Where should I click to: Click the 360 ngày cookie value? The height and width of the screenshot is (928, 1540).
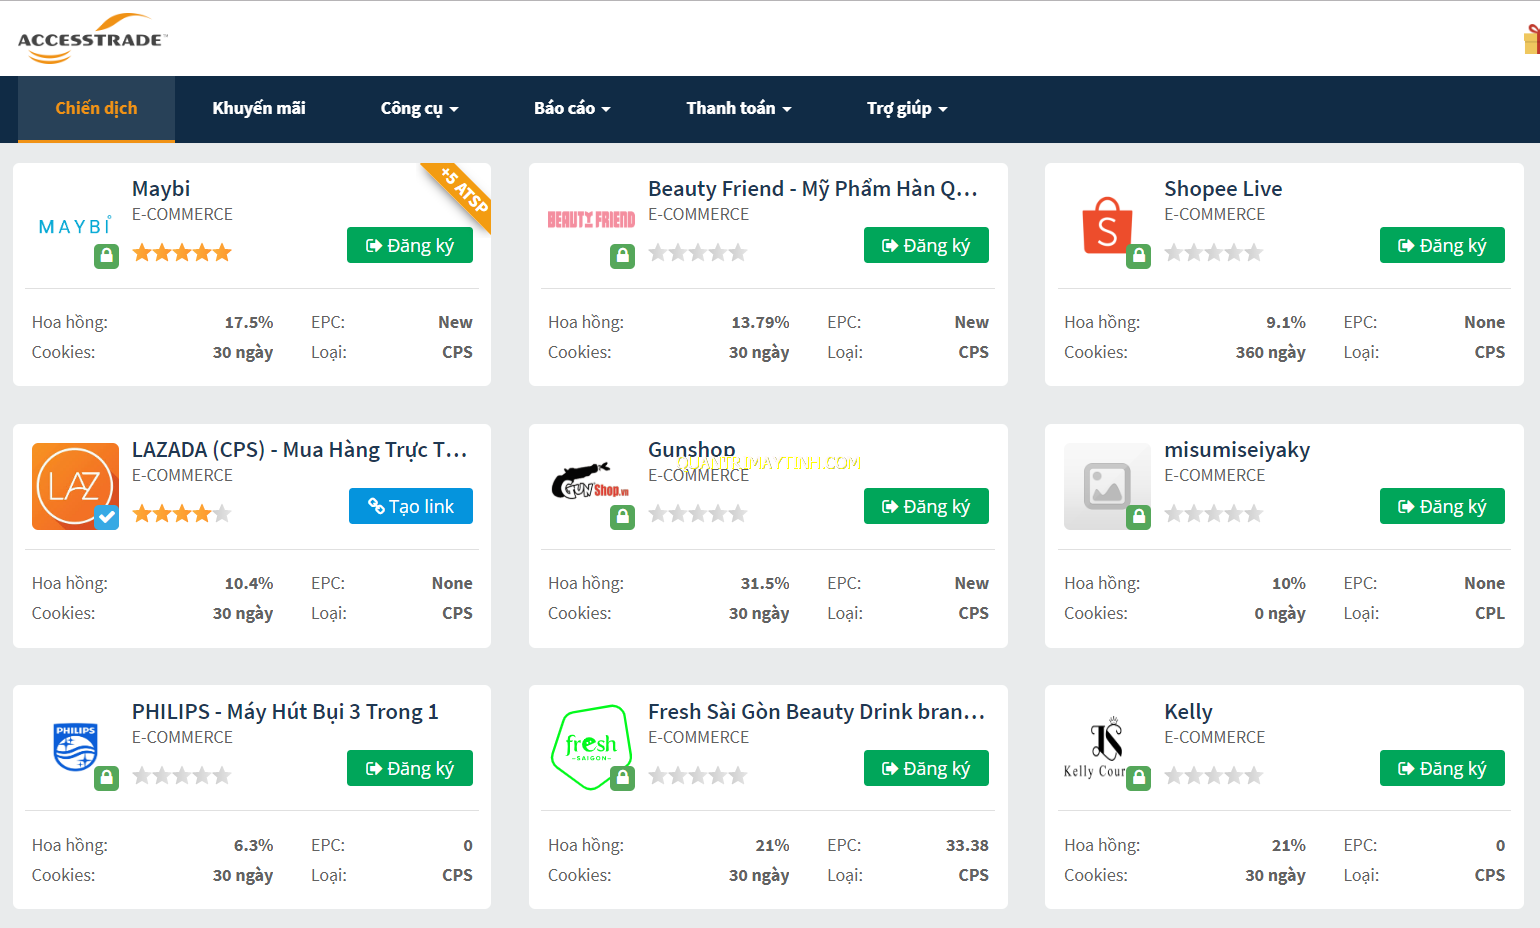(x=1270, y=352)
